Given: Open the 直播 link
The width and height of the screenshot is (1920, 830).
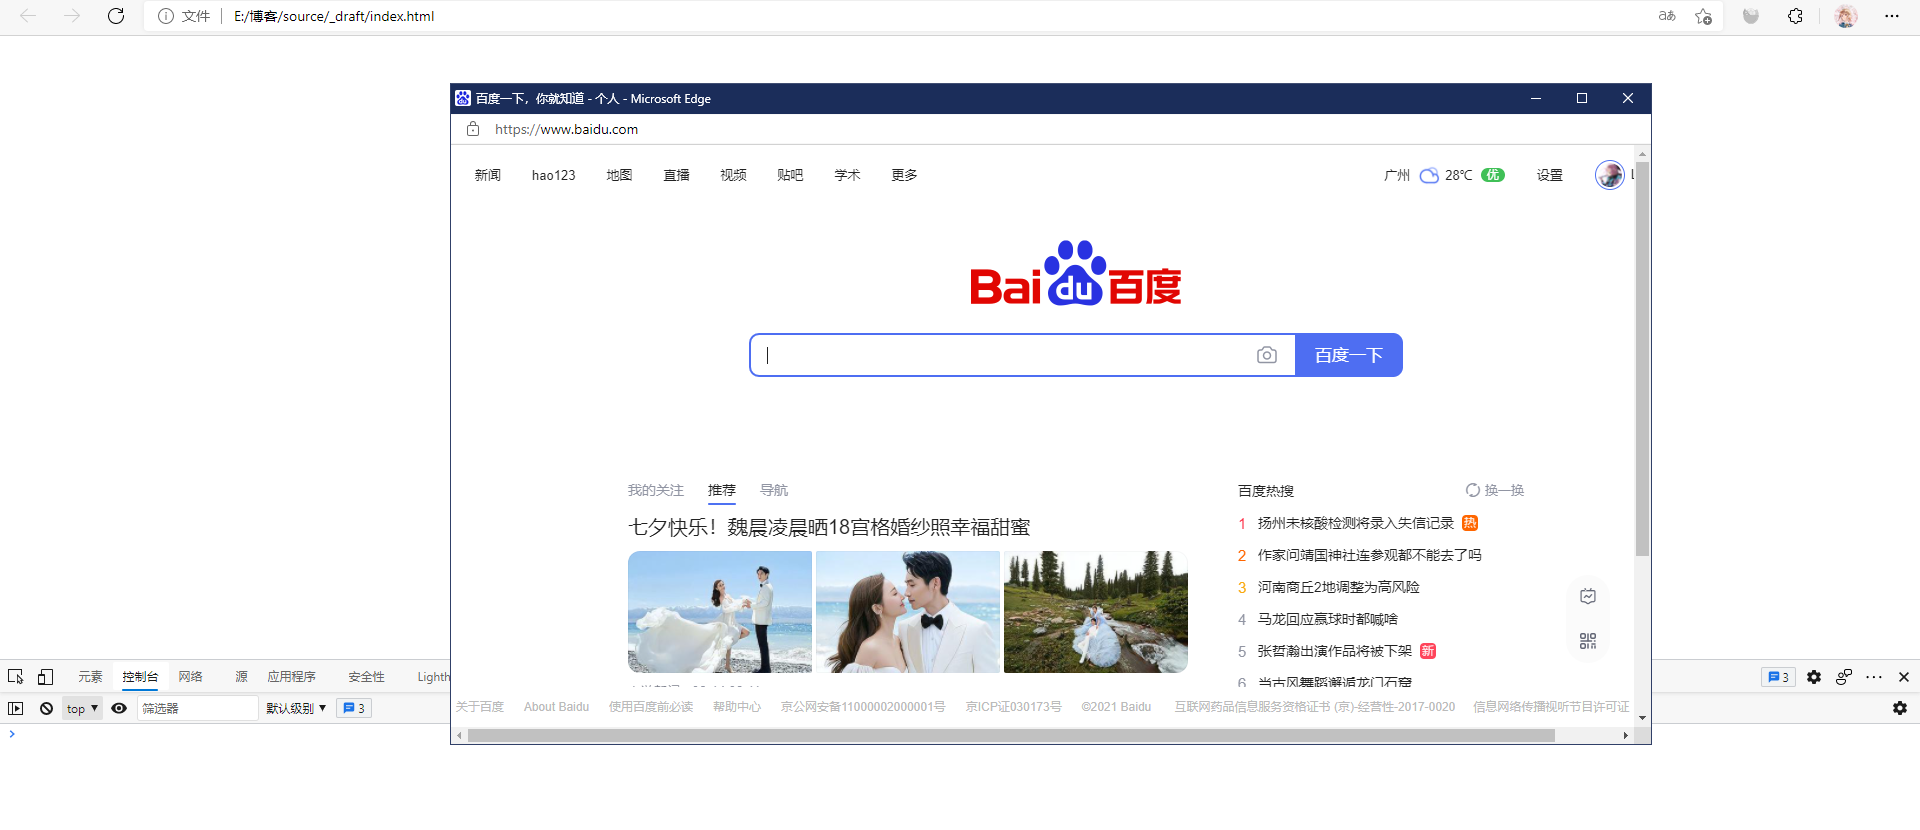Looking at the screenshot, I should tap(677, 175).
